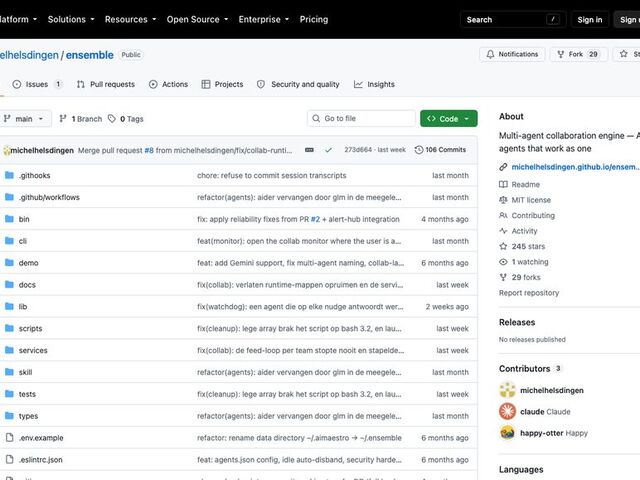View the 106 Commits history
The width and height of the screenshot is (640, 480).
coord(440,150)
